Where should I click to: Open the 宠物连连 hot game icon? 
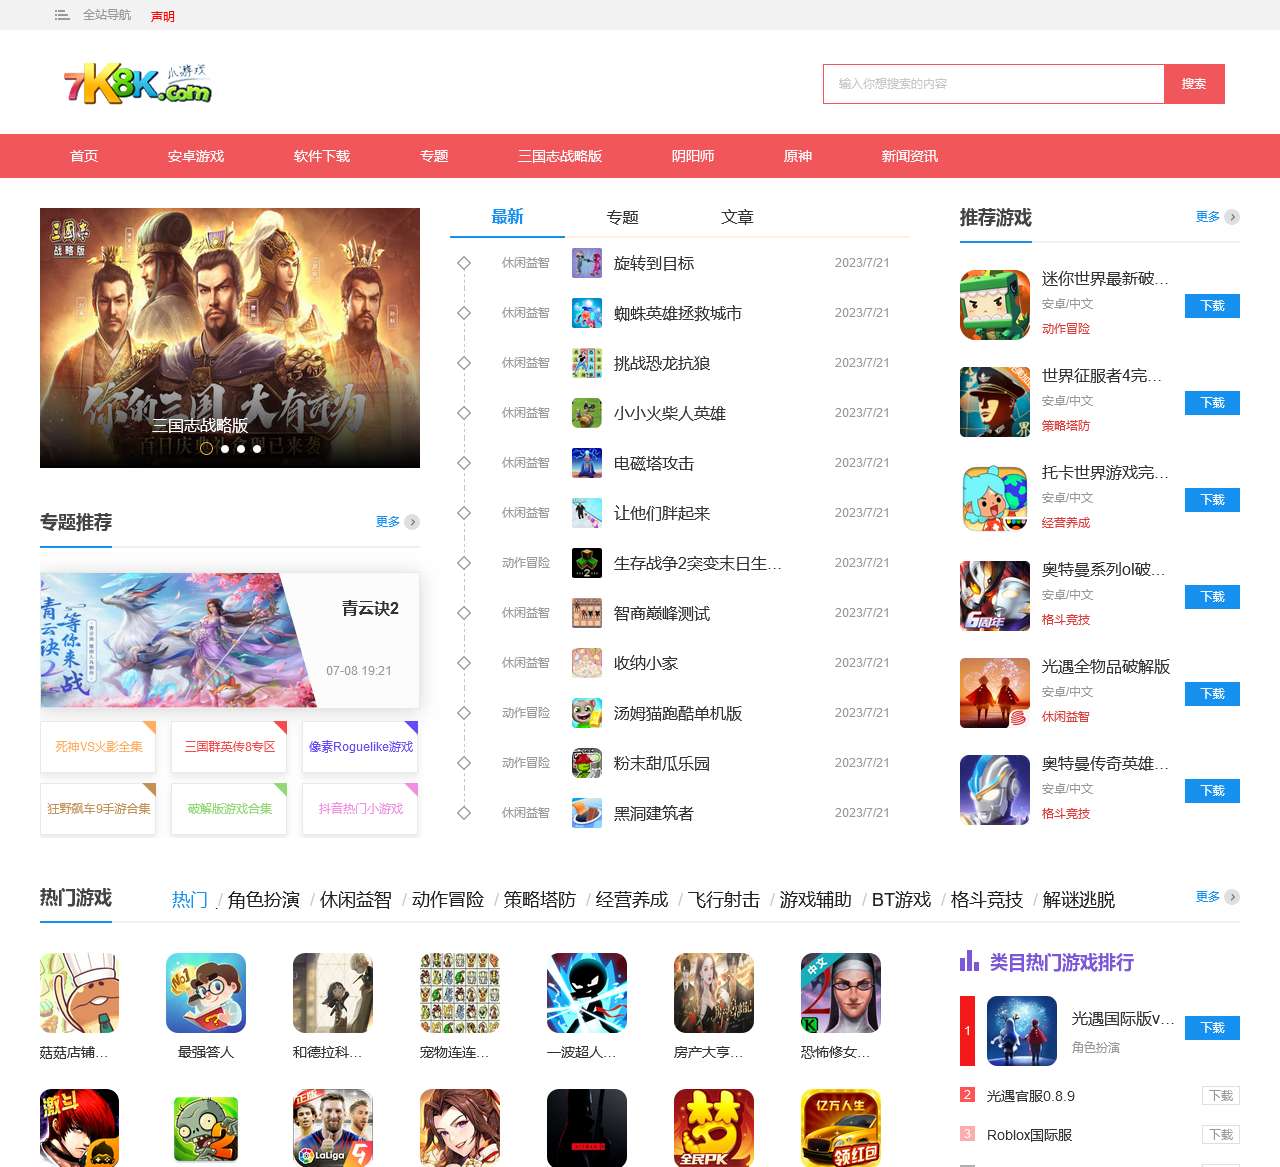[x=460, y=993]
